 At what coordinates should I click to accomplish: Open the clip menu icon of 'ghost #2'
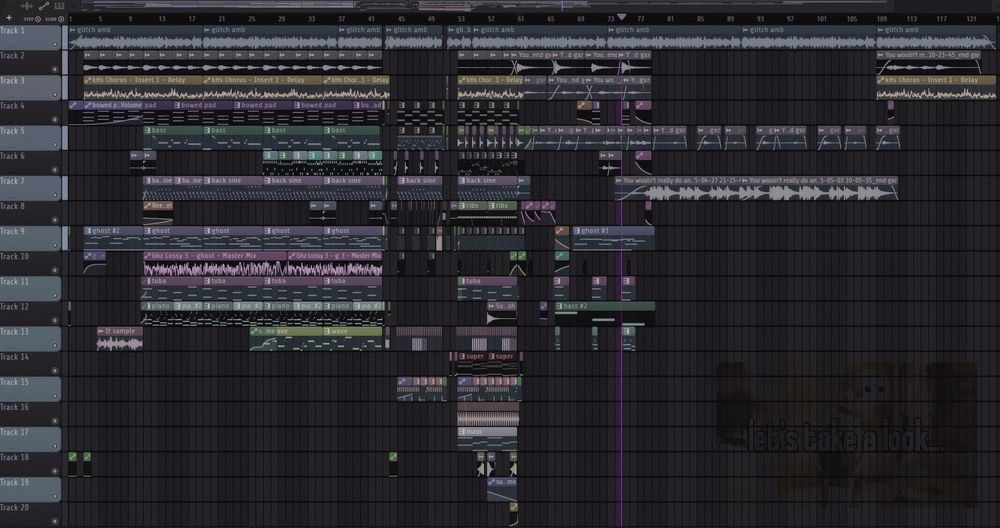[88, 231]
